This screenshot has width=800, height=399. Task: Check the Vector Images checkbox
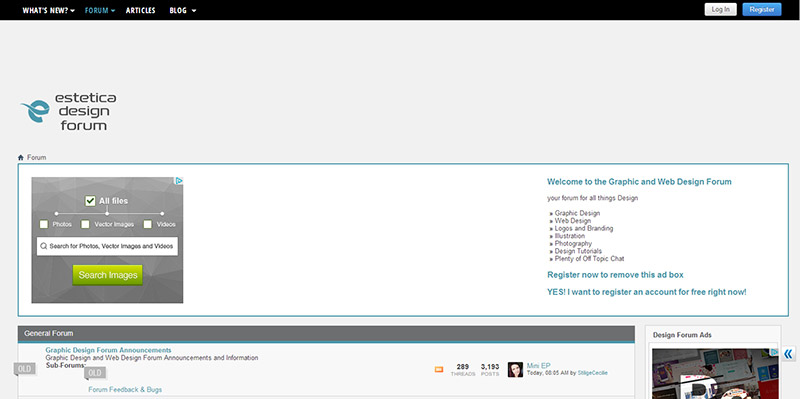86,224
